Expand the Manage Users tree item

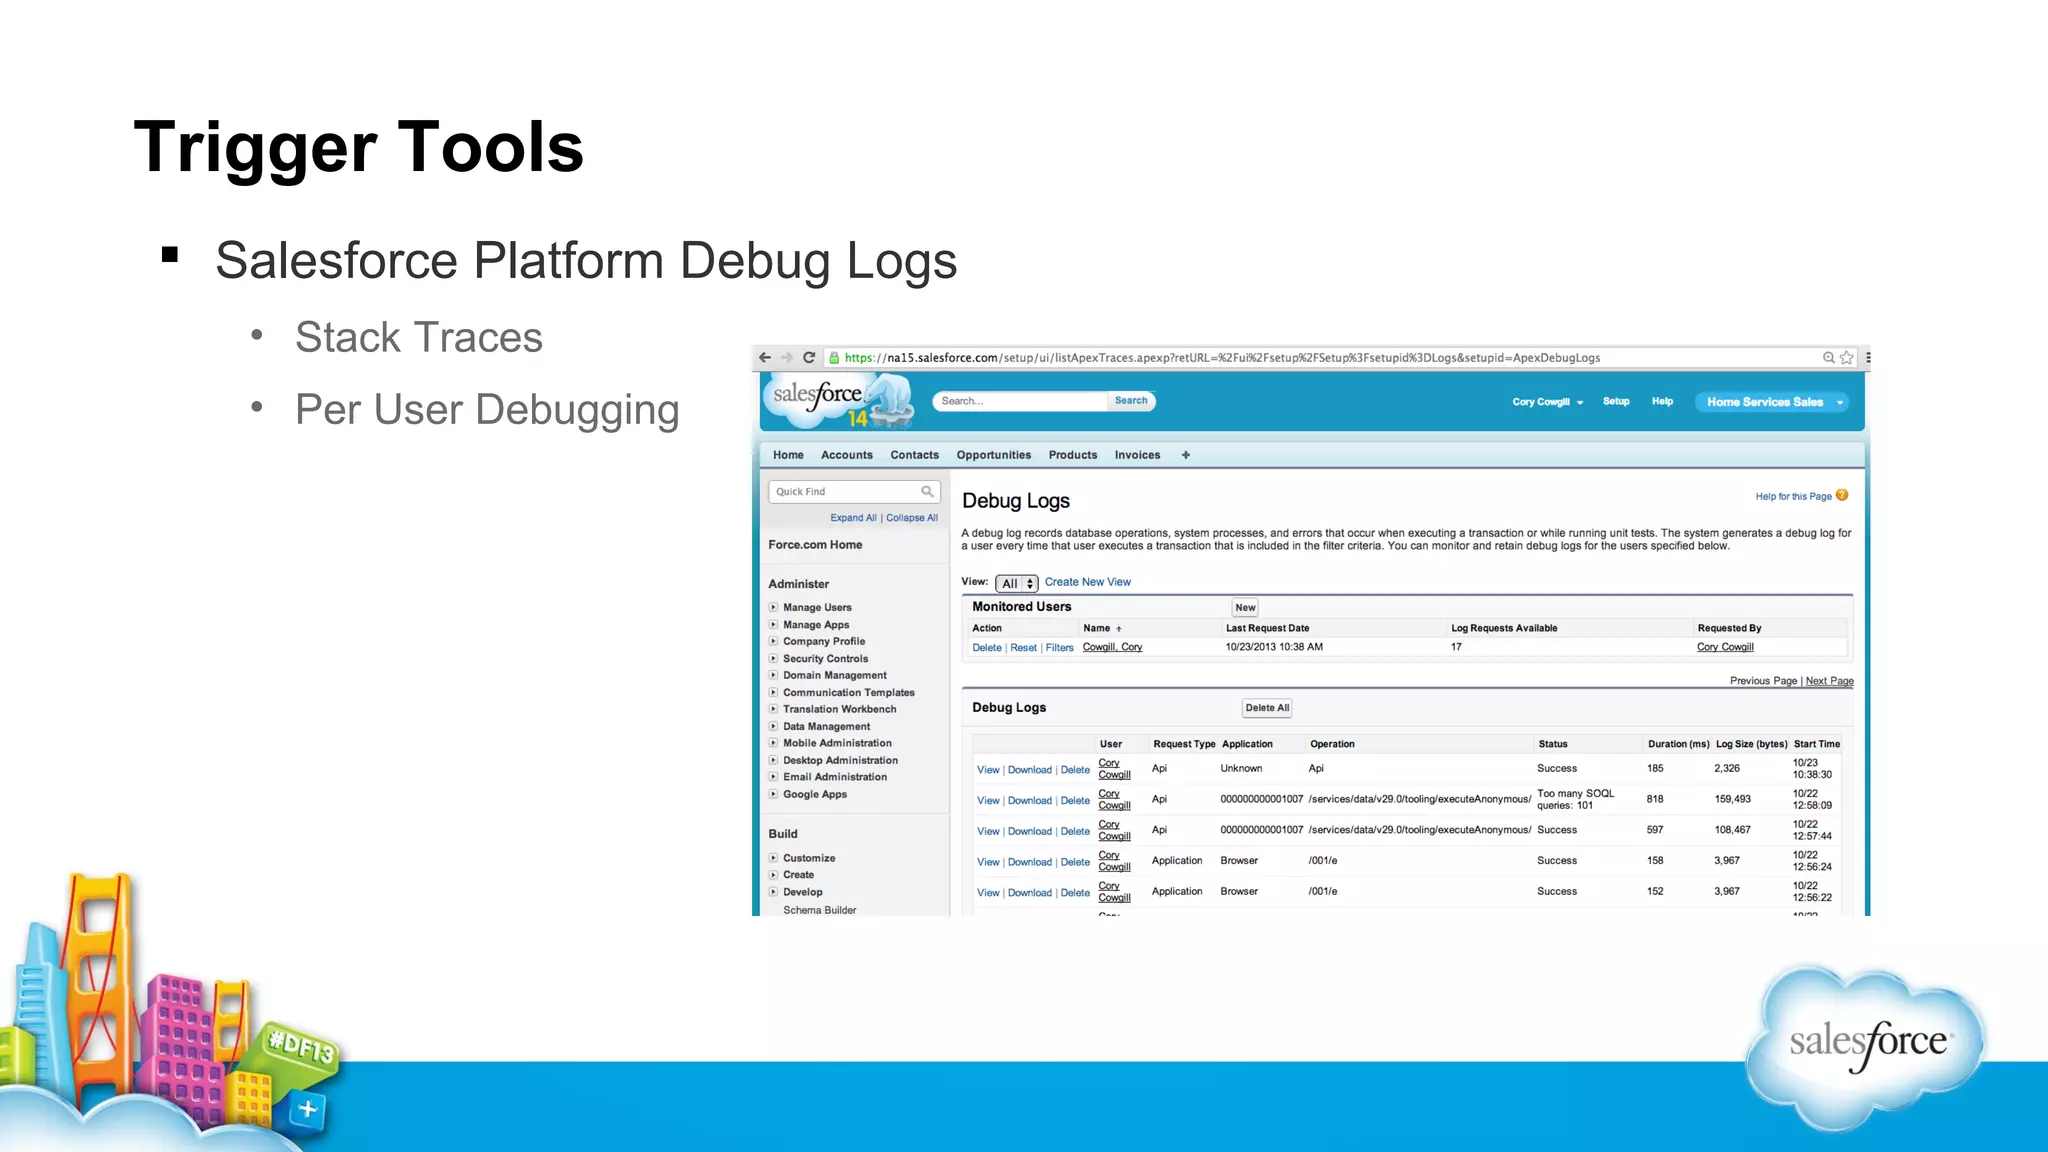tap(773, 607)
